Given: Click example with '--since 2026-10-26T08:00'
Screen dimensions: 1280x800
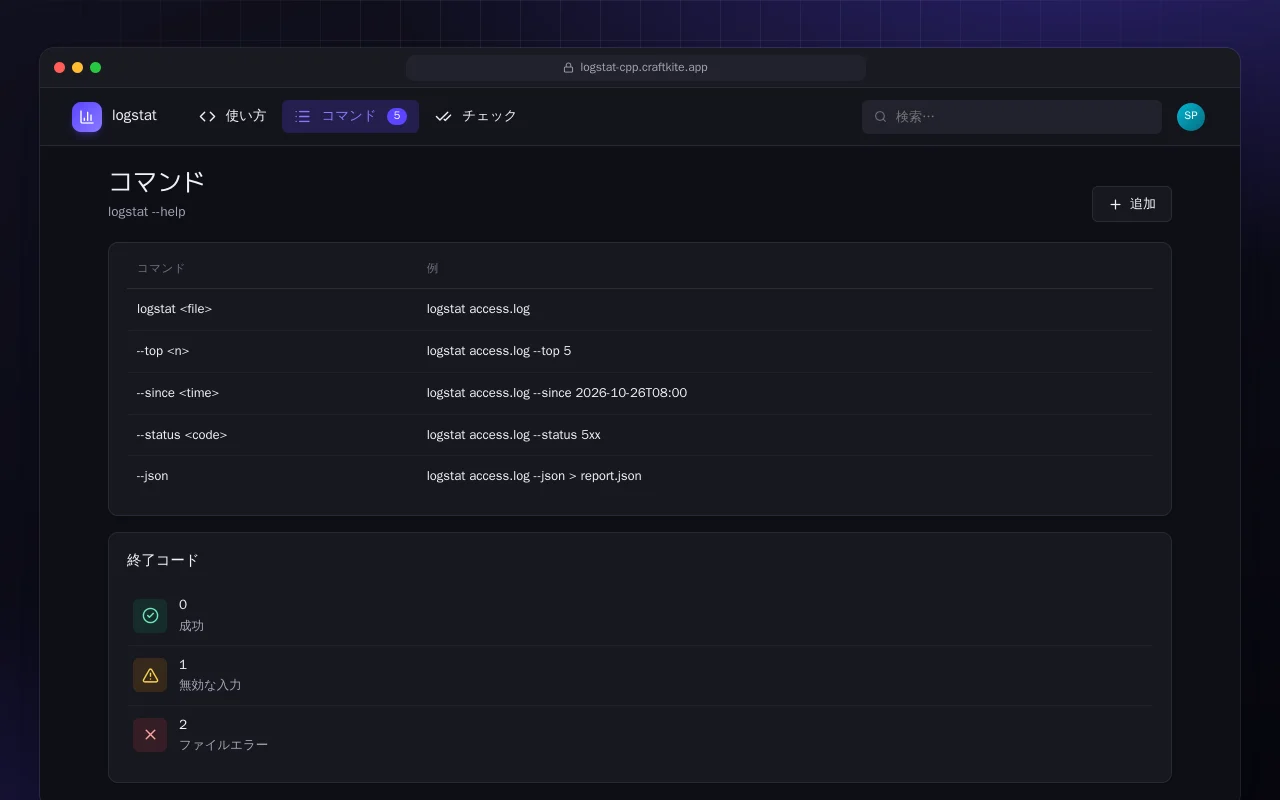Looking at the screenshot, I should [557, 393].
